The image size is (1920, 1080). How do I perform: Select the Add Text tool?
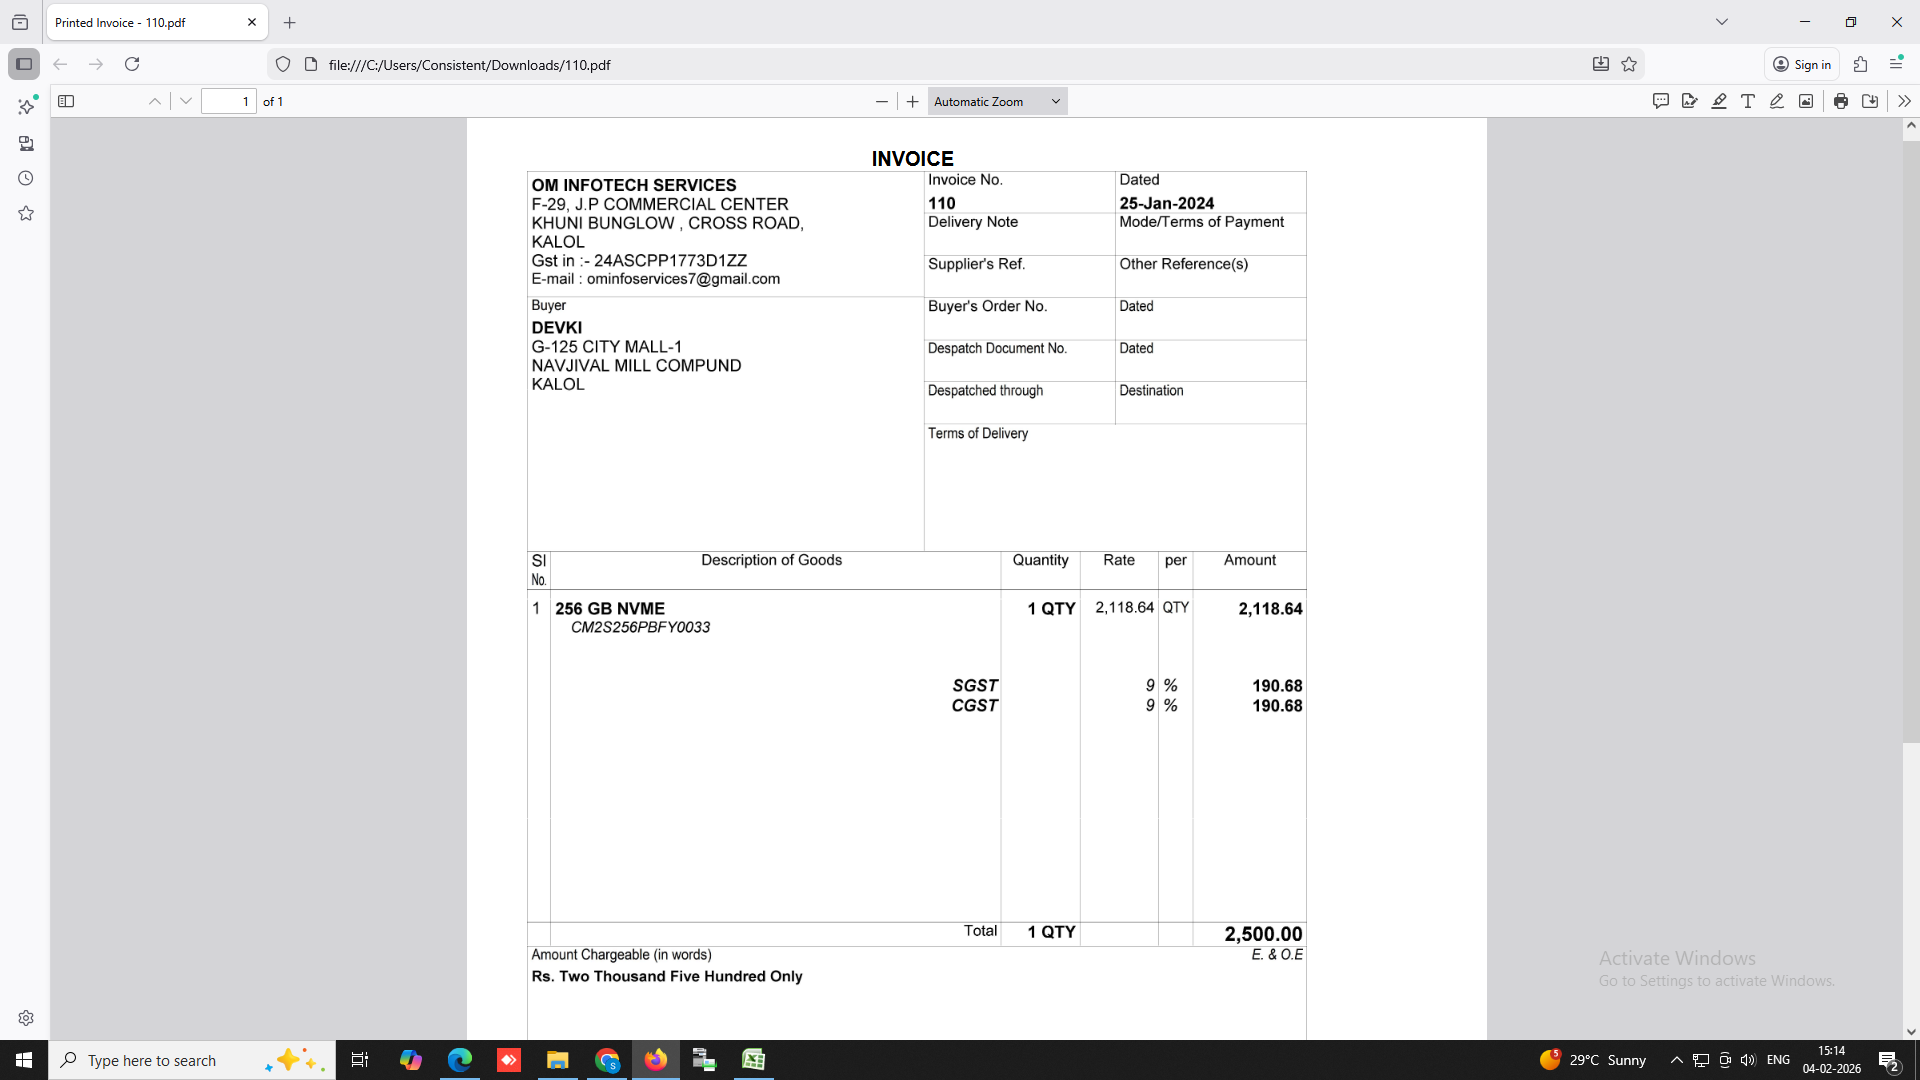click(x=1748, y=101)
